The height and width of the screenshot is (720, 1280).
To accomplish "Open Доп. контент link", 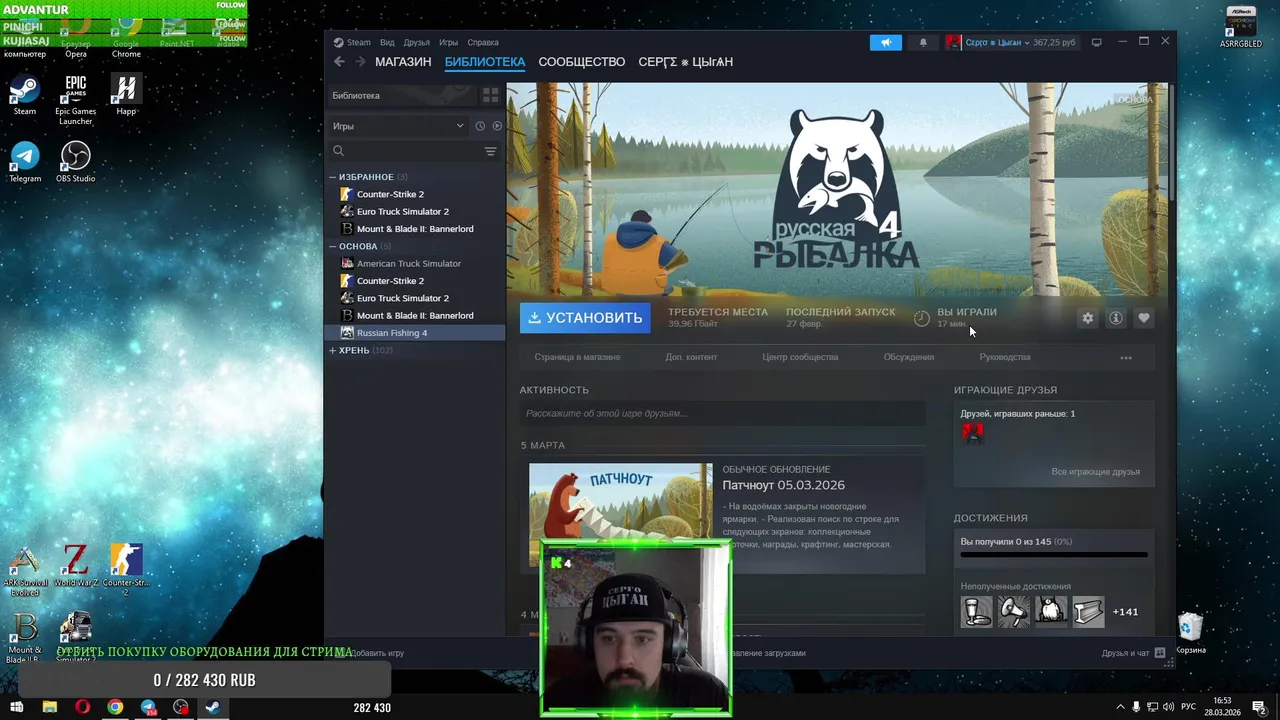I will (691, 357).
